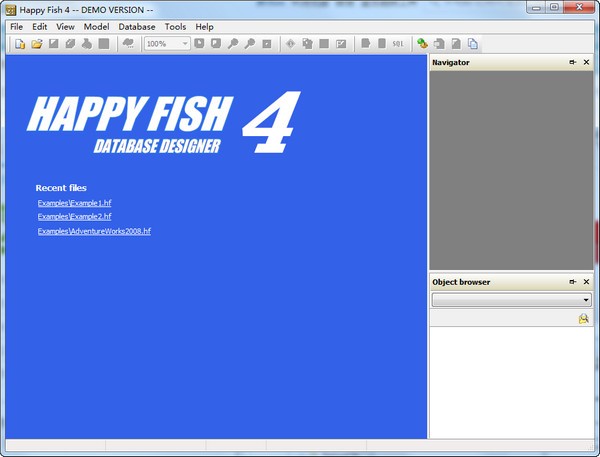Expand the Object browser selection dropdown
600x457 pixels.
pyautogui.click(x=586, y=300)
